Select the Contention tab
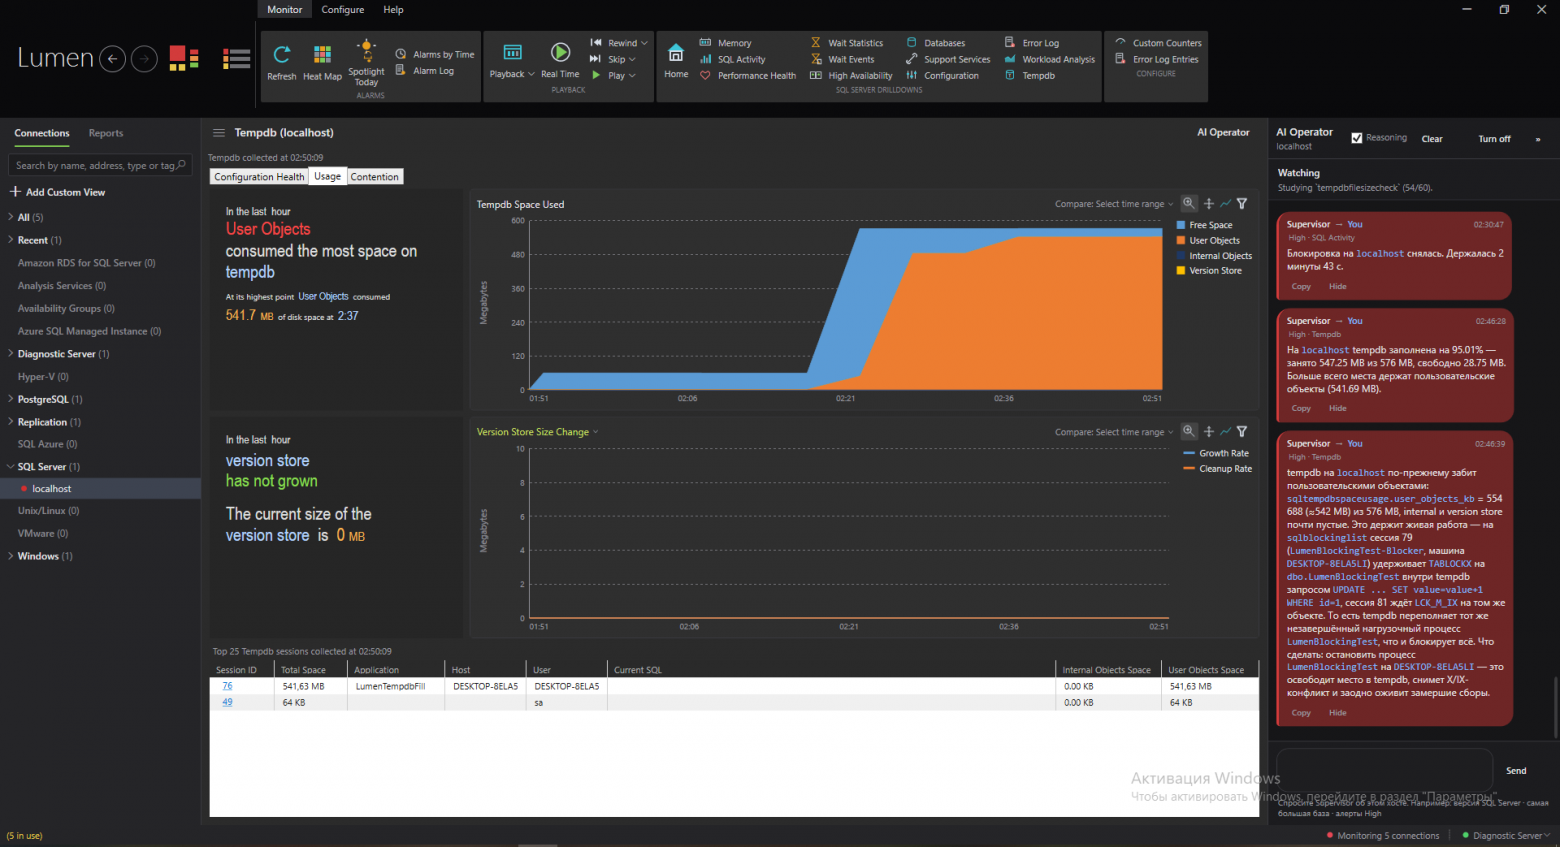 (x=375, y=177)
